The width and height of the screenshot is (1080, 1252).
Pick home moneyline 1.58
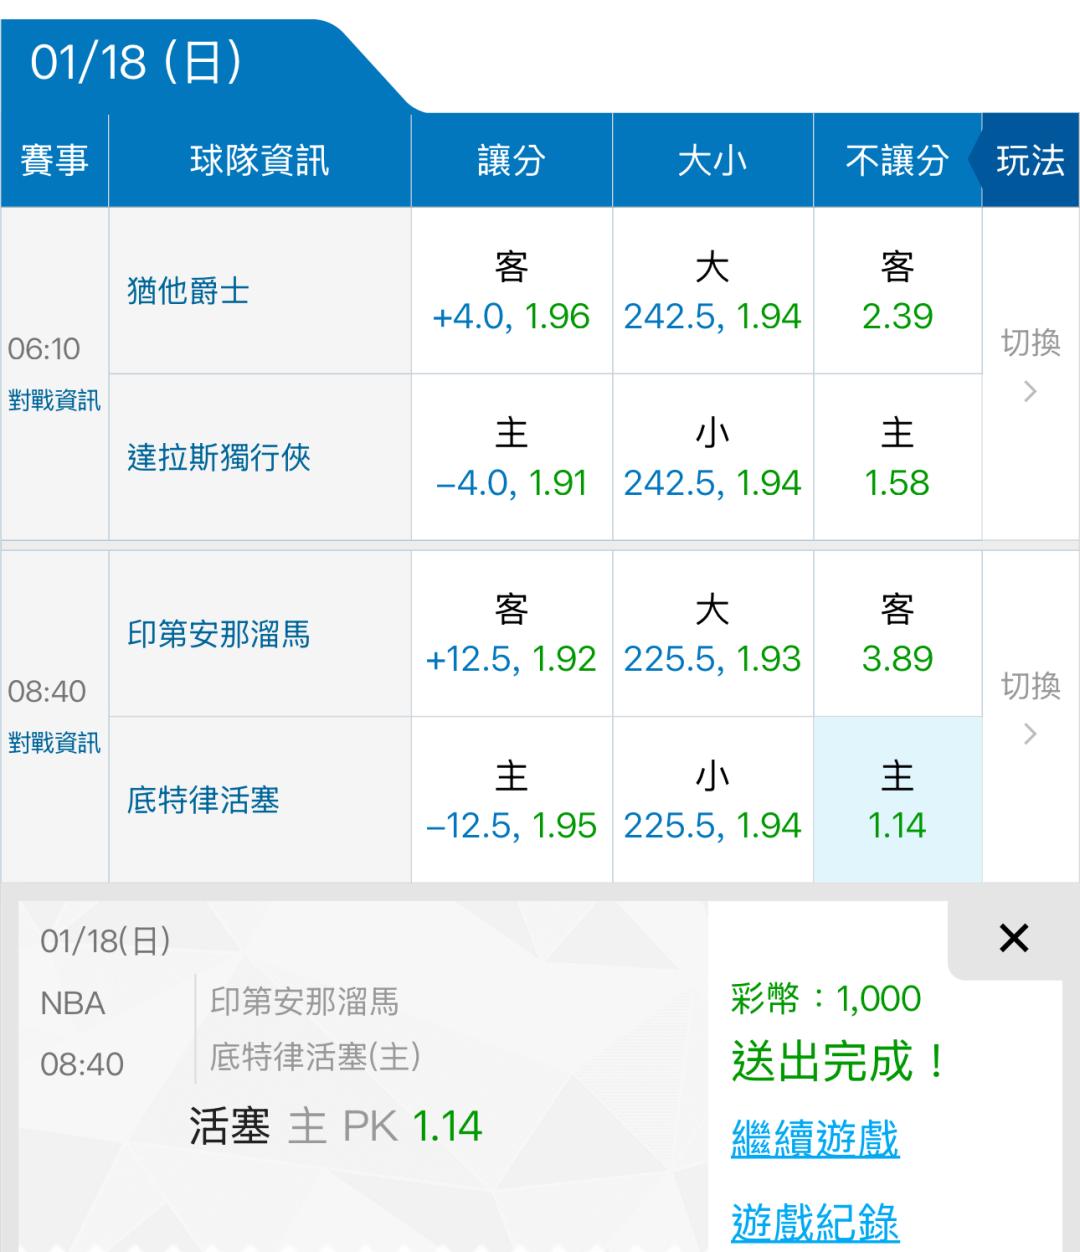click(x=897, y=458)
